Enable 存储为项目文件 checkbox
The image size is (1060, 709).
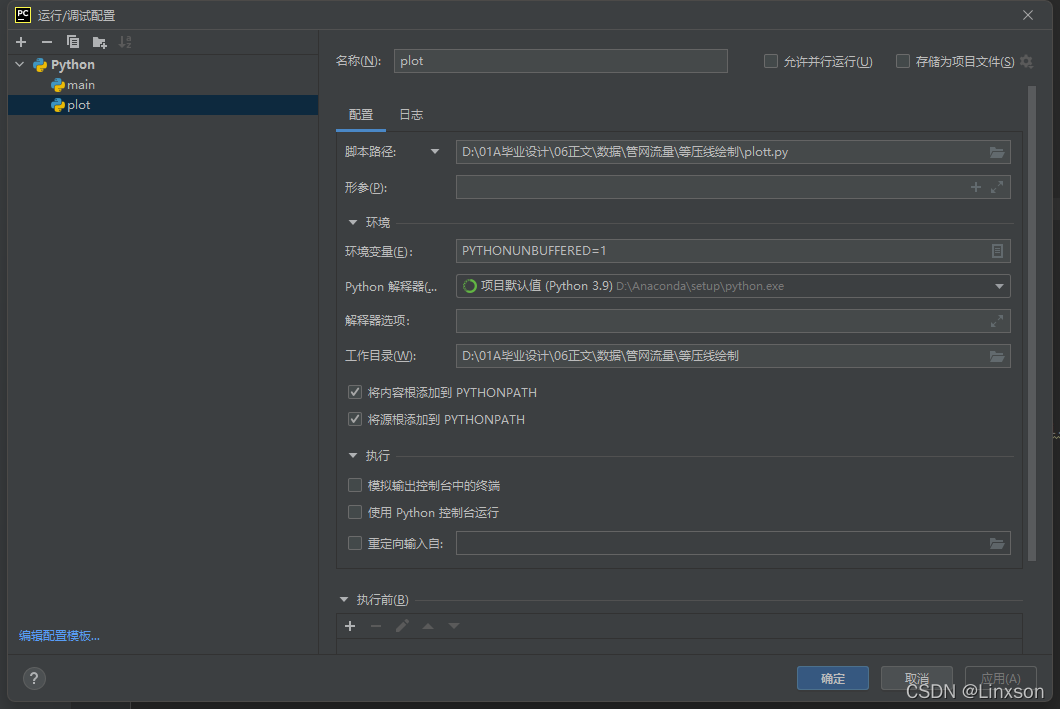point(902,62)
